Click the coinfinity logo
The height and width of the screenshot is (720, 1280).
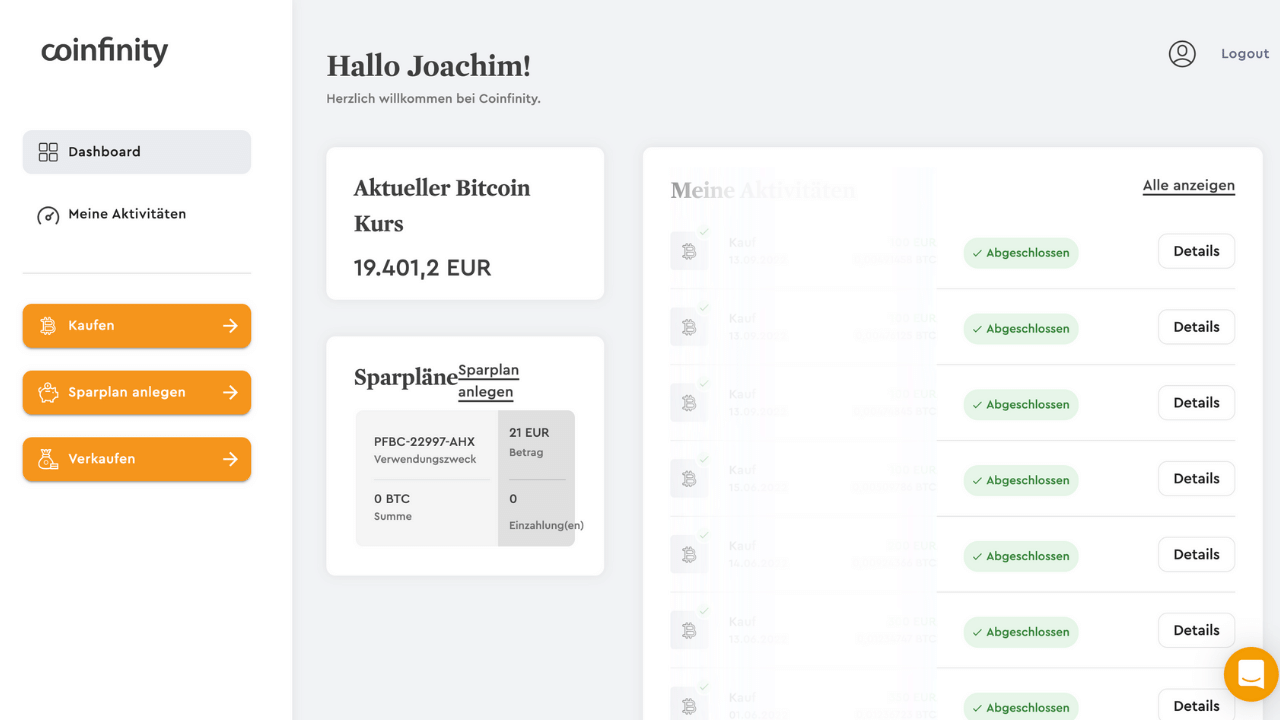[104, 51]
